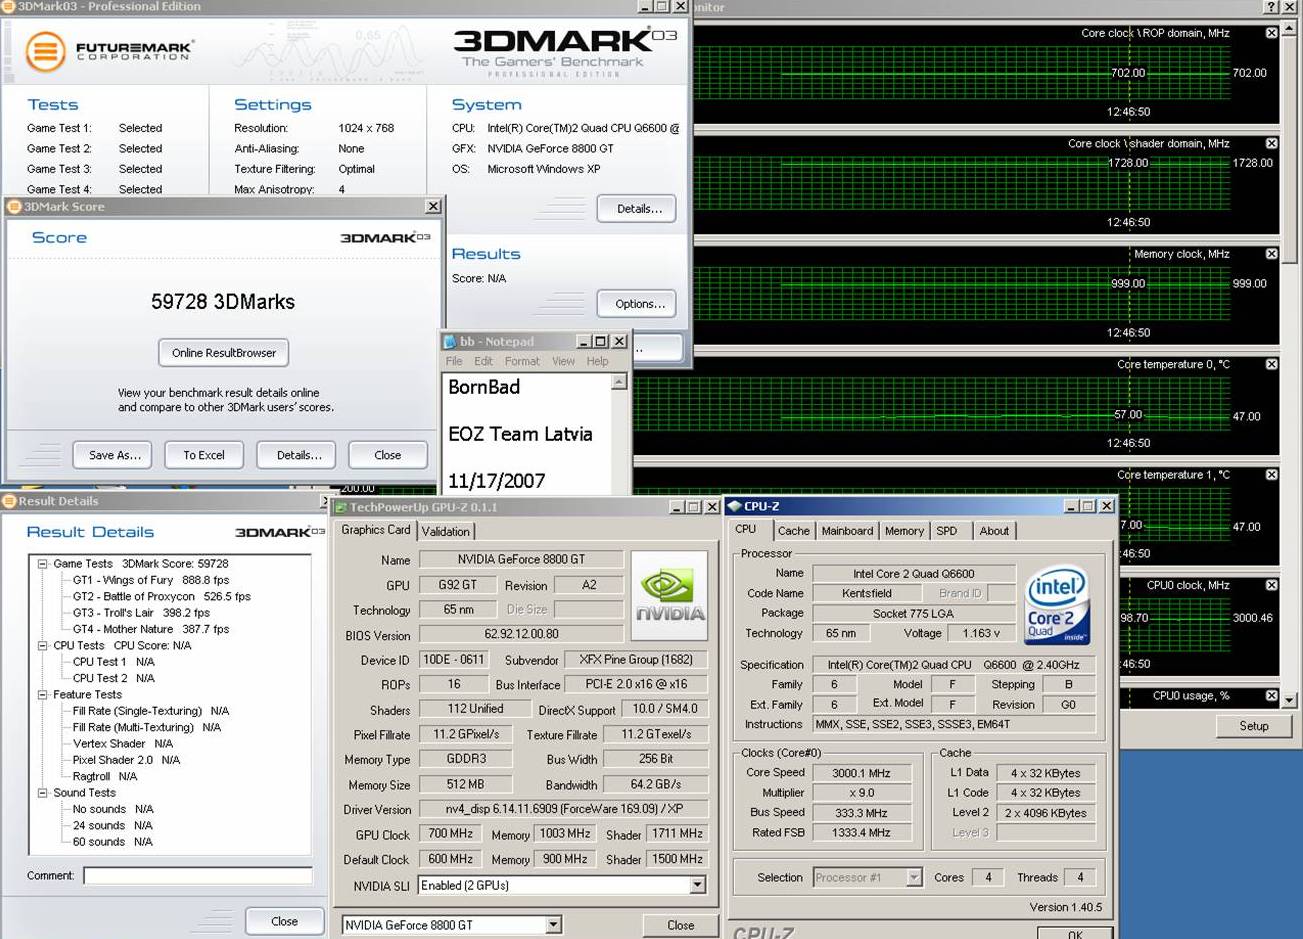Open the Notepad View menu
This screenshot has height=939, width=1303.
tap(563, 361)
